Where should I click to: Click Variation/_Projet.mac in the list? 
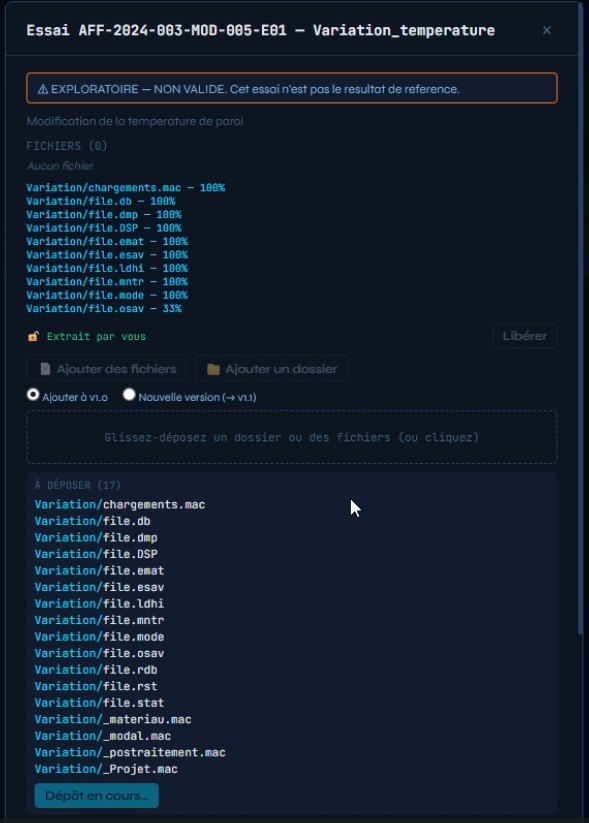(x=107, y=769)
